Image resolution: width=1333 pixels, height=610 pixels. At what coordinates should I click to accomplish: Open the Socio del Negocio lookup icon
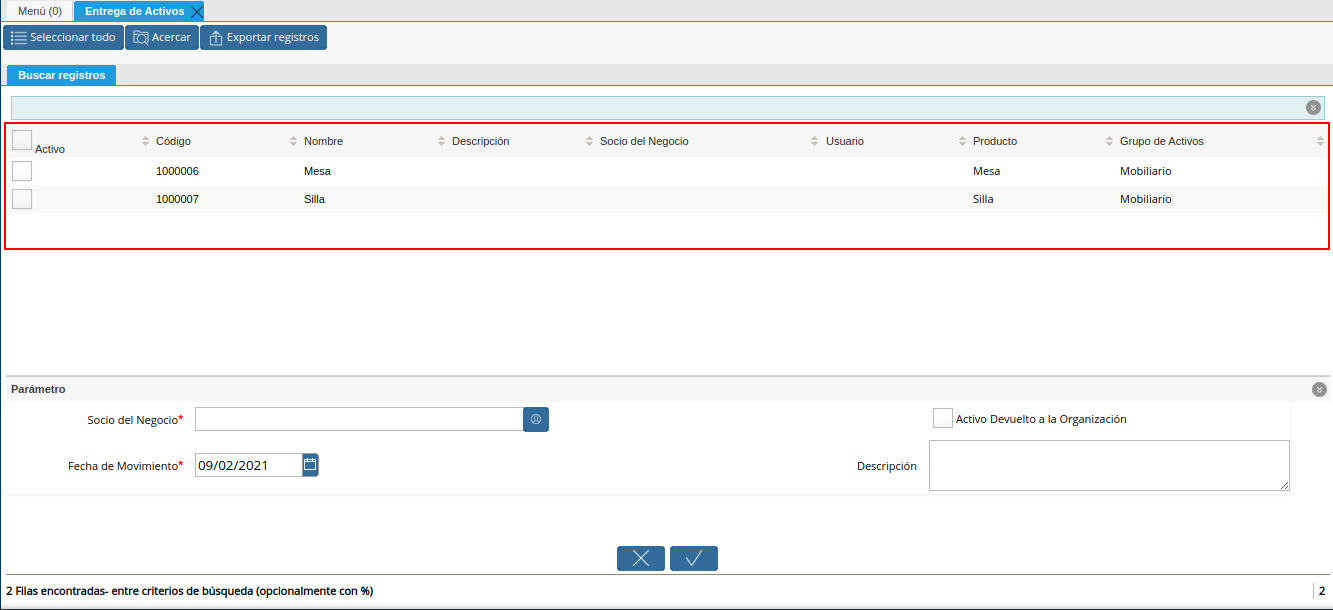click(536, 419)
